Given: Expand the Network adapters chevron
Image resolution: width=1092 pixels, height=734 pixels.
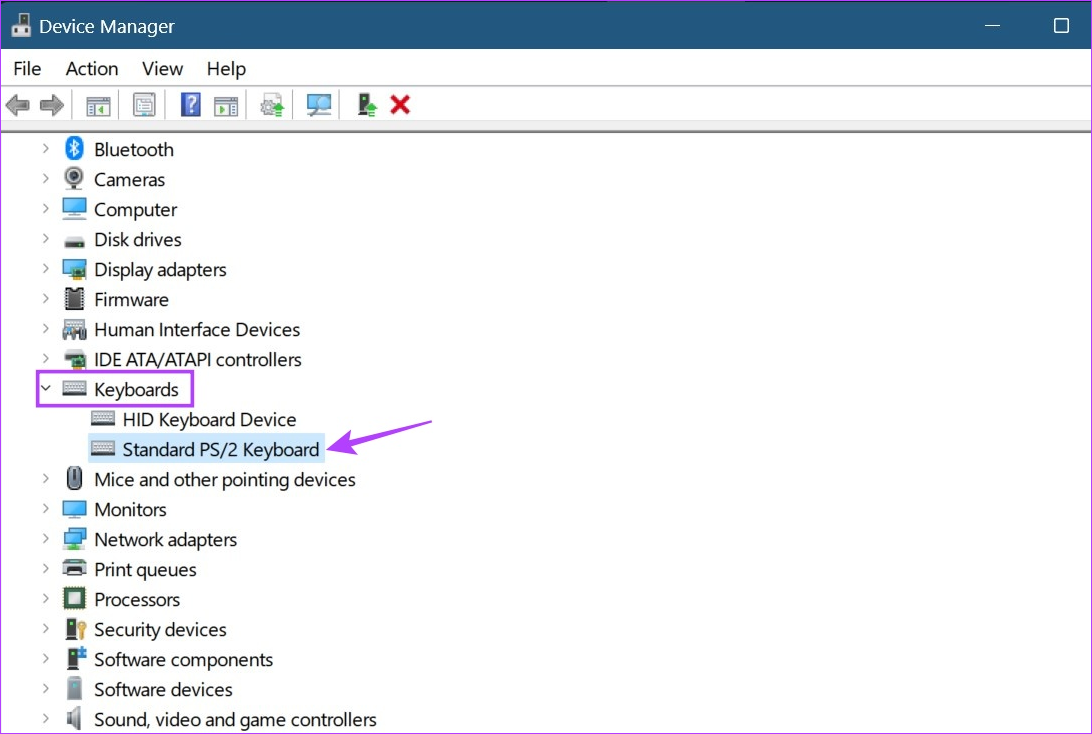Looking at the screenshot, I should tap(46, 538).
